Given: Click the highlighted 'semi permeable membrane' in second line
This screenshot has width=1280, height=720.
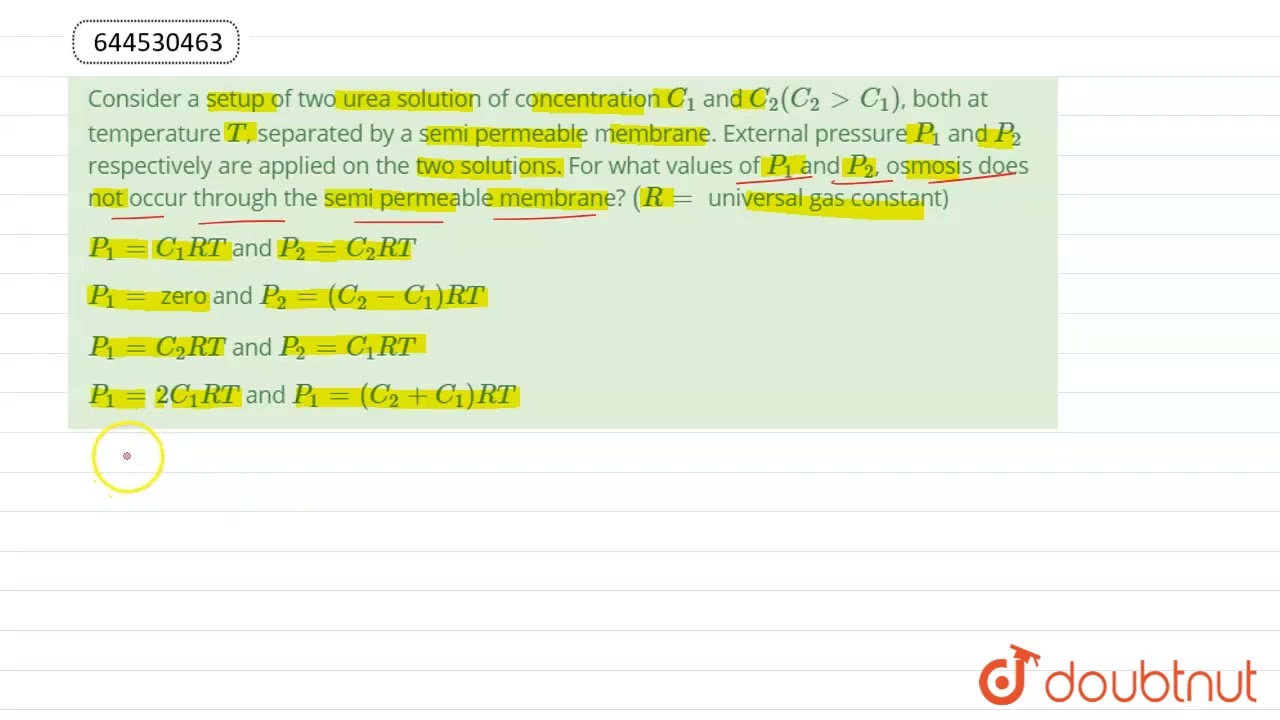Looking at the screenshot, I should pyautogui.click(x=567, y=133).
